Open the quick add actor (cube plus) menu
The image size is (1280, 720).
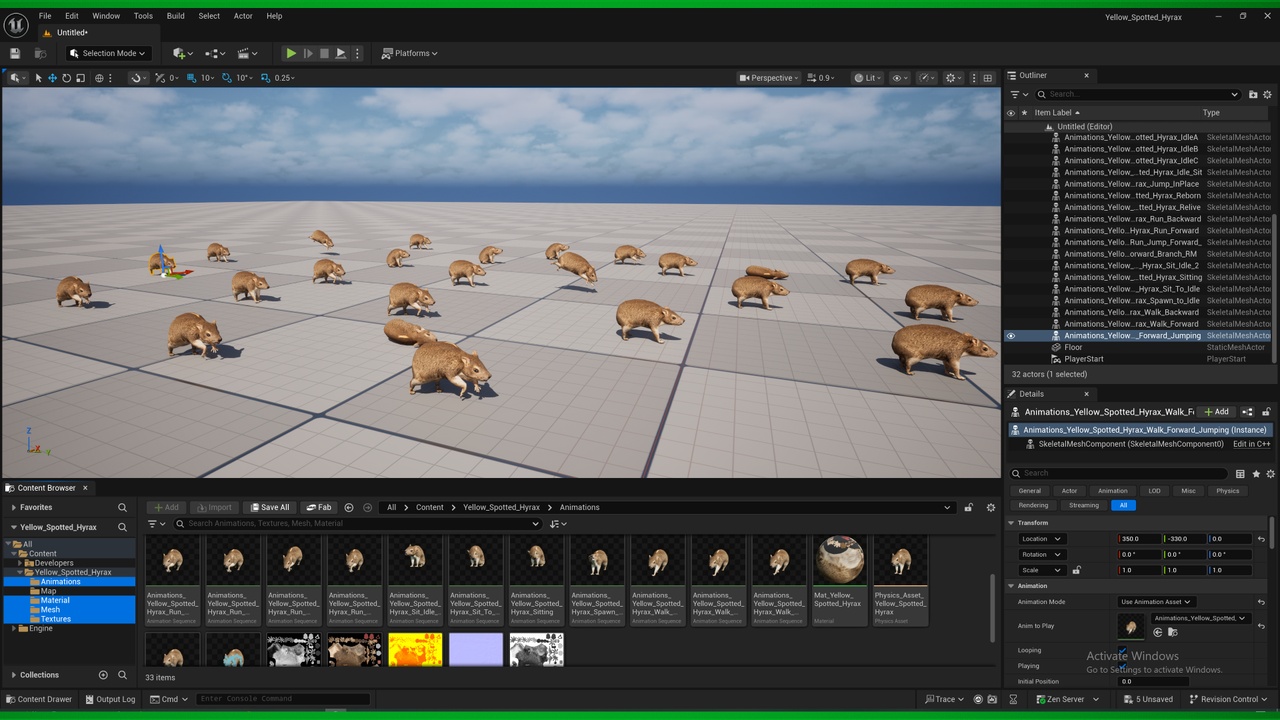[x=182, y=53]
